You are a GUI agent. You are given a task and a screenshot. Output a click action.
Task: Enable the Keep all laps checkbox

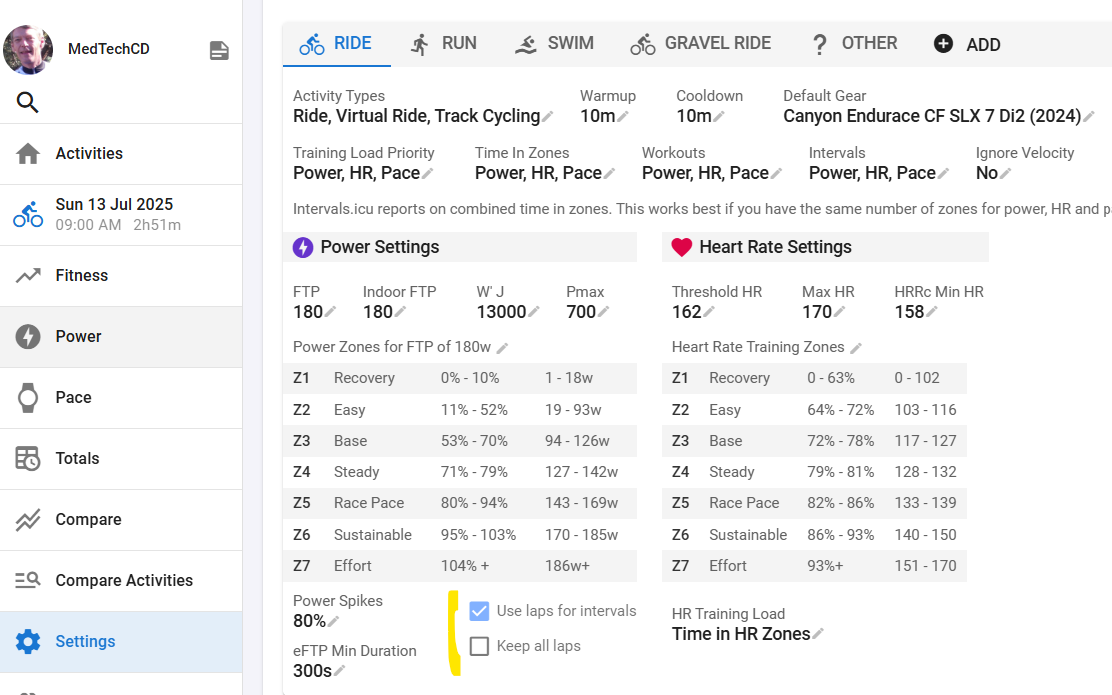tap(480, 646)
